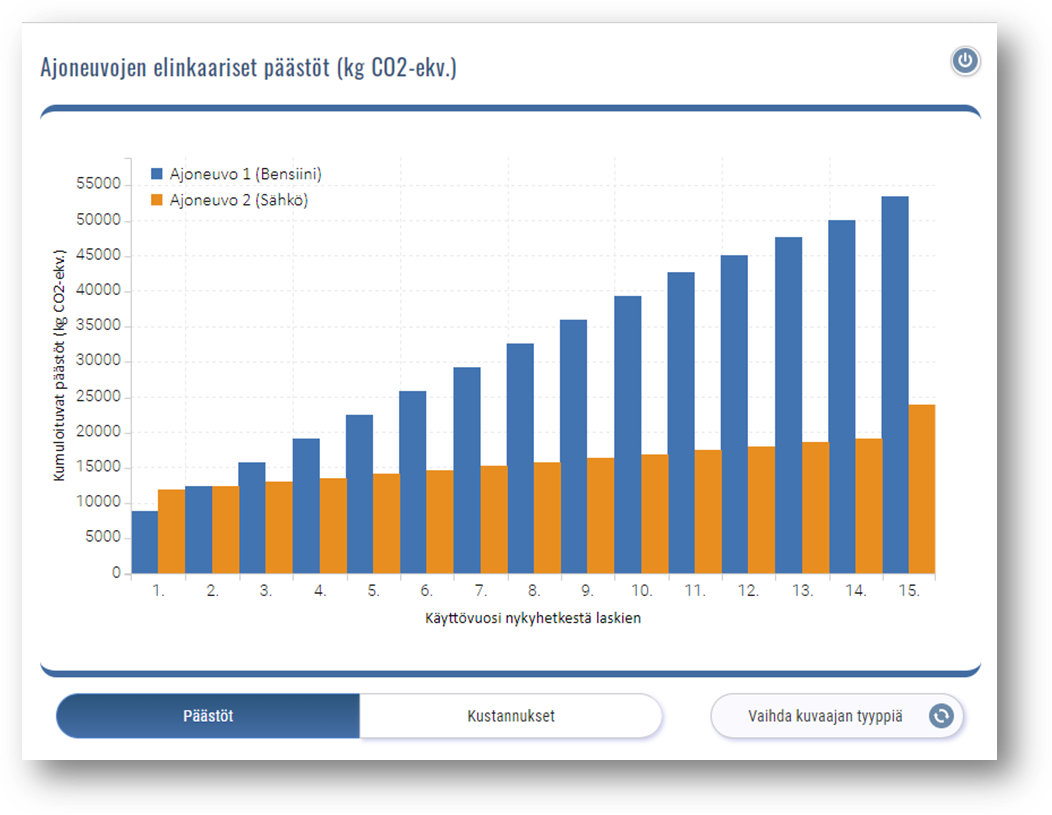Screen dimensions: 1052x815
Task: Click the orange legend square for Sähkö
Action: pos(157,200)
